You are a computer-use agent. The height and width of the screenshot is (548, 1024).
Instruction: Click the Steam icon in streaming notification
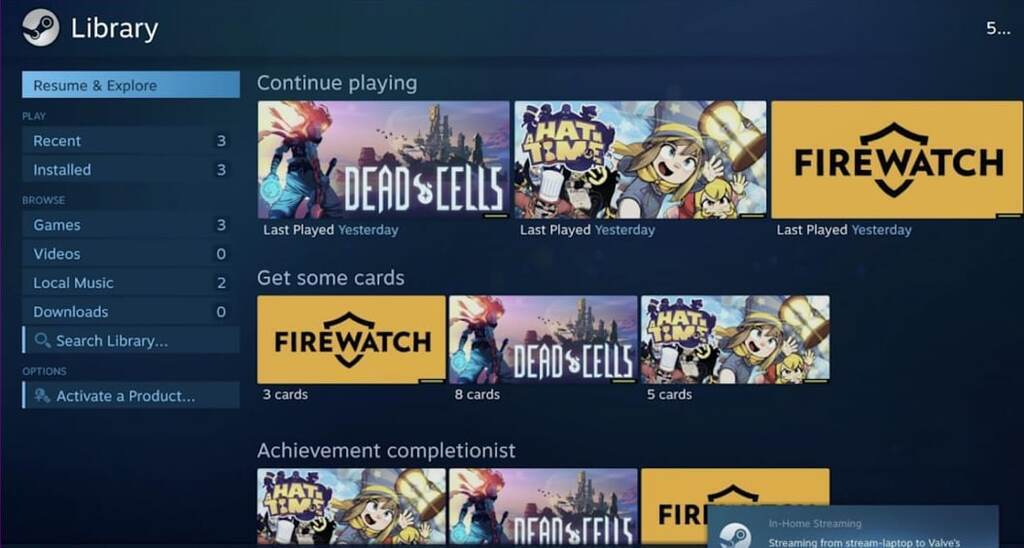pos(736,536)
